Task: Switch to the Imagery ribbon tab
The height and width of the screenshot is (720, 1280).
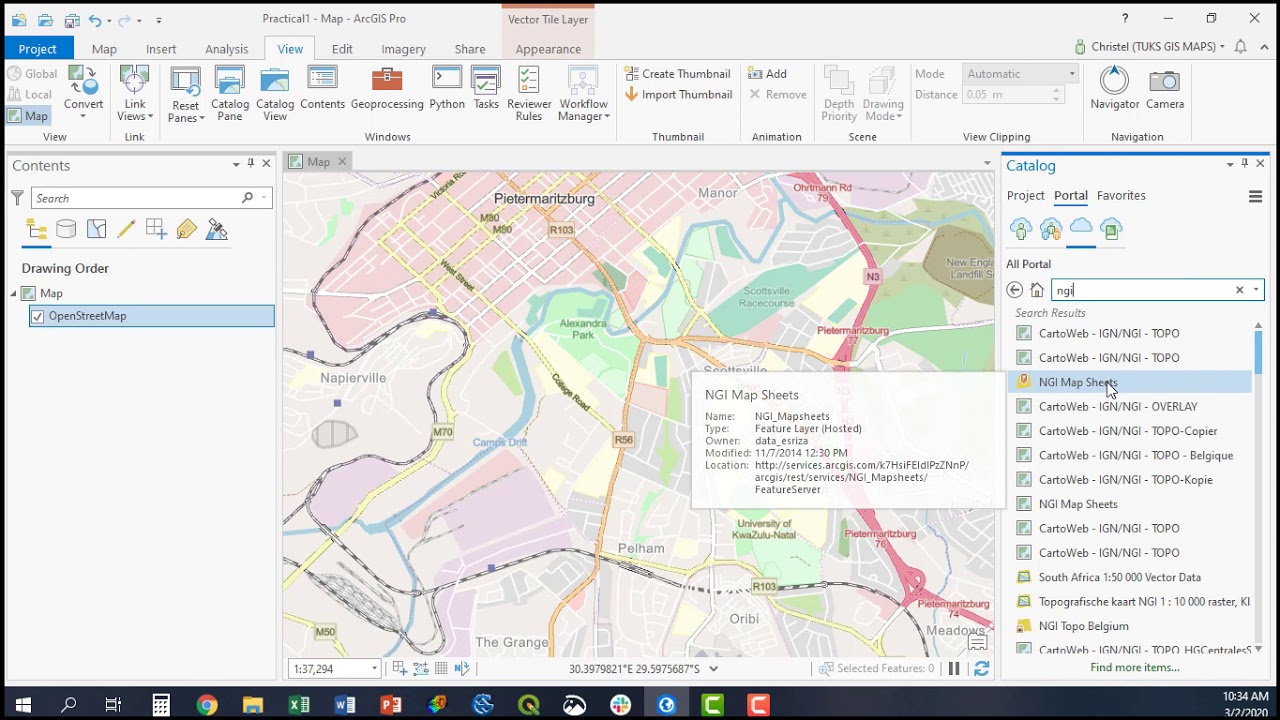Action: pos(403,49)
